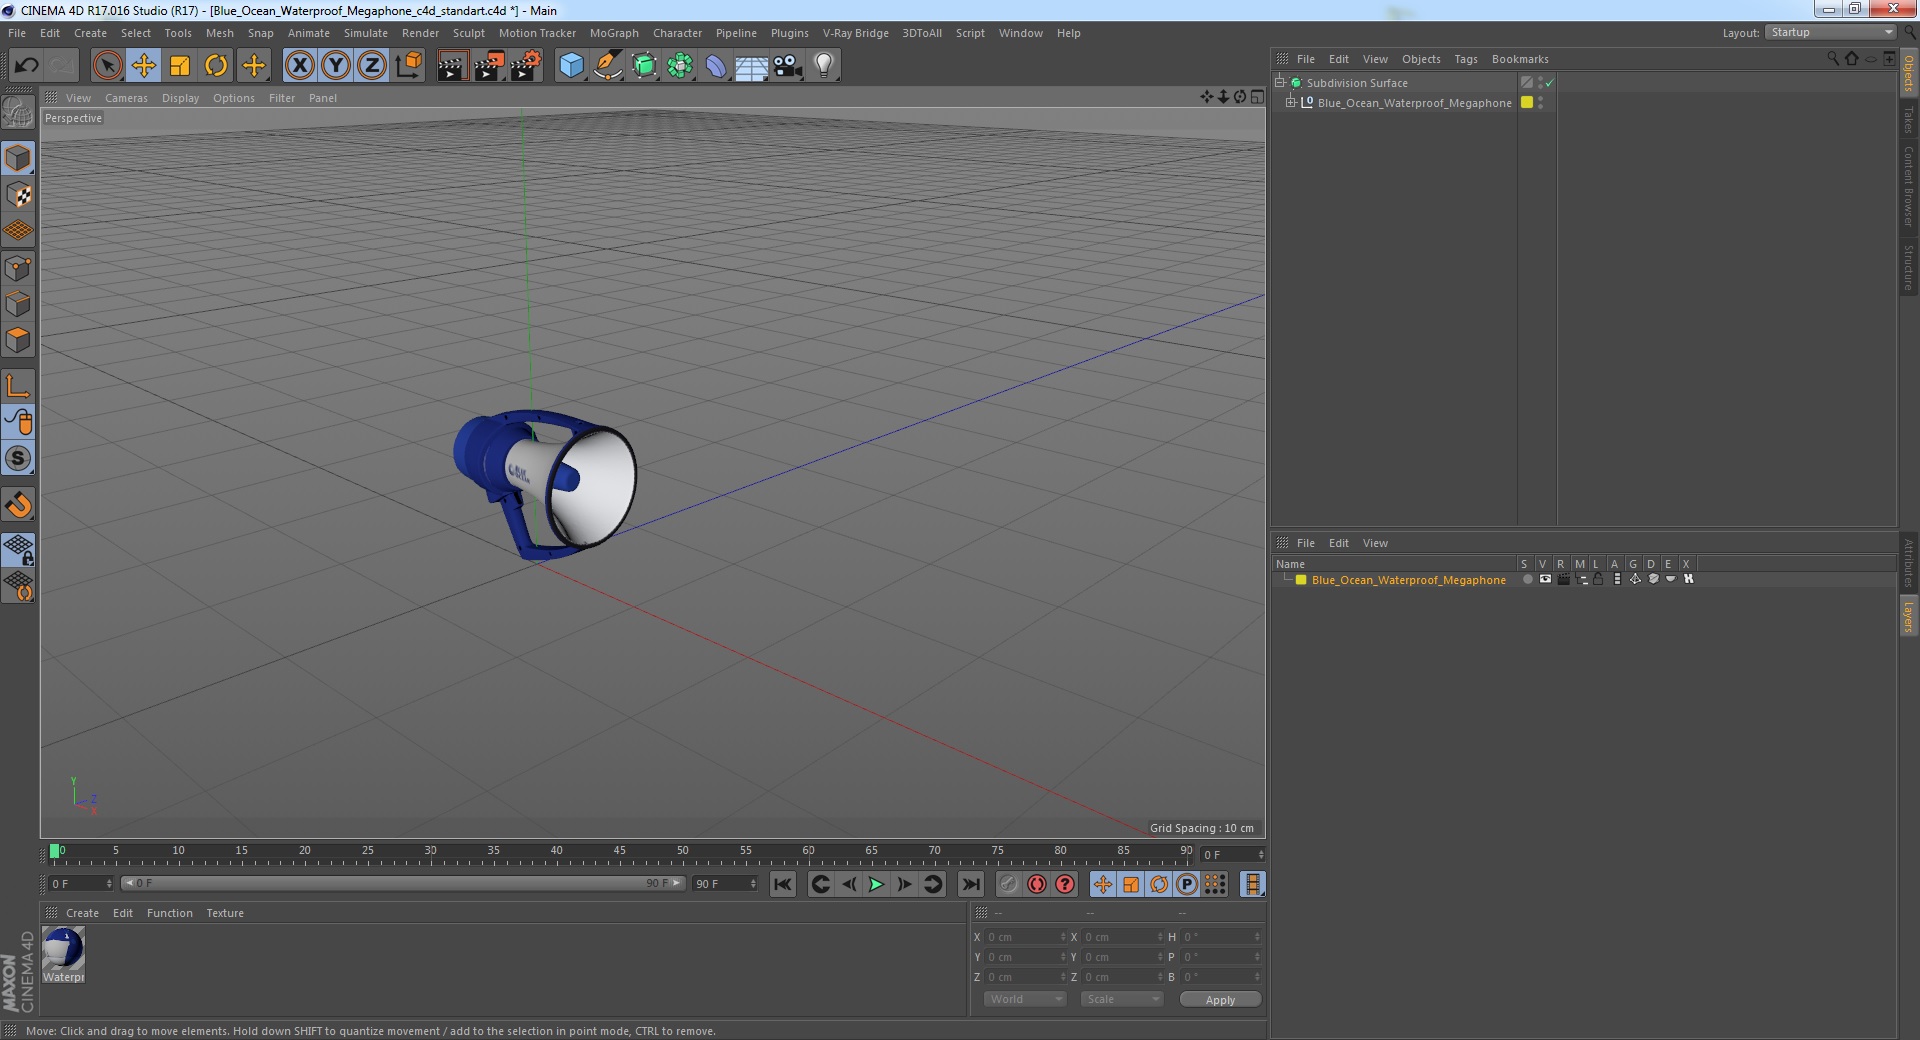Switch to Edges mode
The image size is (1920, 1040).
pos(18,304)
